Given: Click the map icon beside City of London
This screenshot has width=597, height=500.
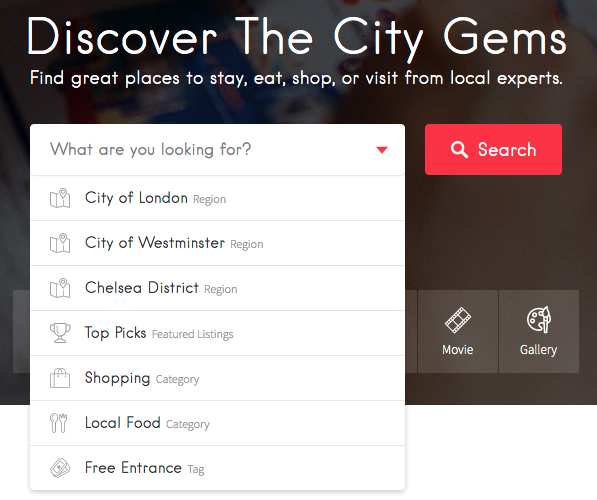Looking at the screenshot, I should point(60,198).
